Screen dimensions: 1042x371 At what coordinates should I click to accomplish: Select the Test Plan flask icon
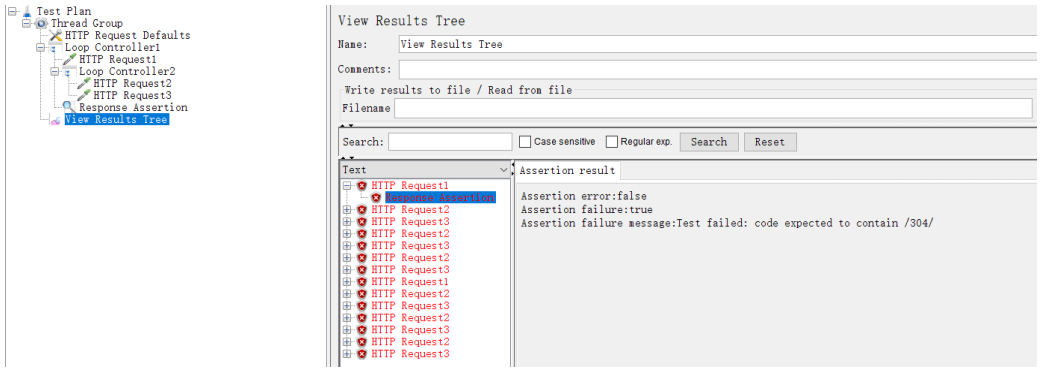tap(27, 11)
